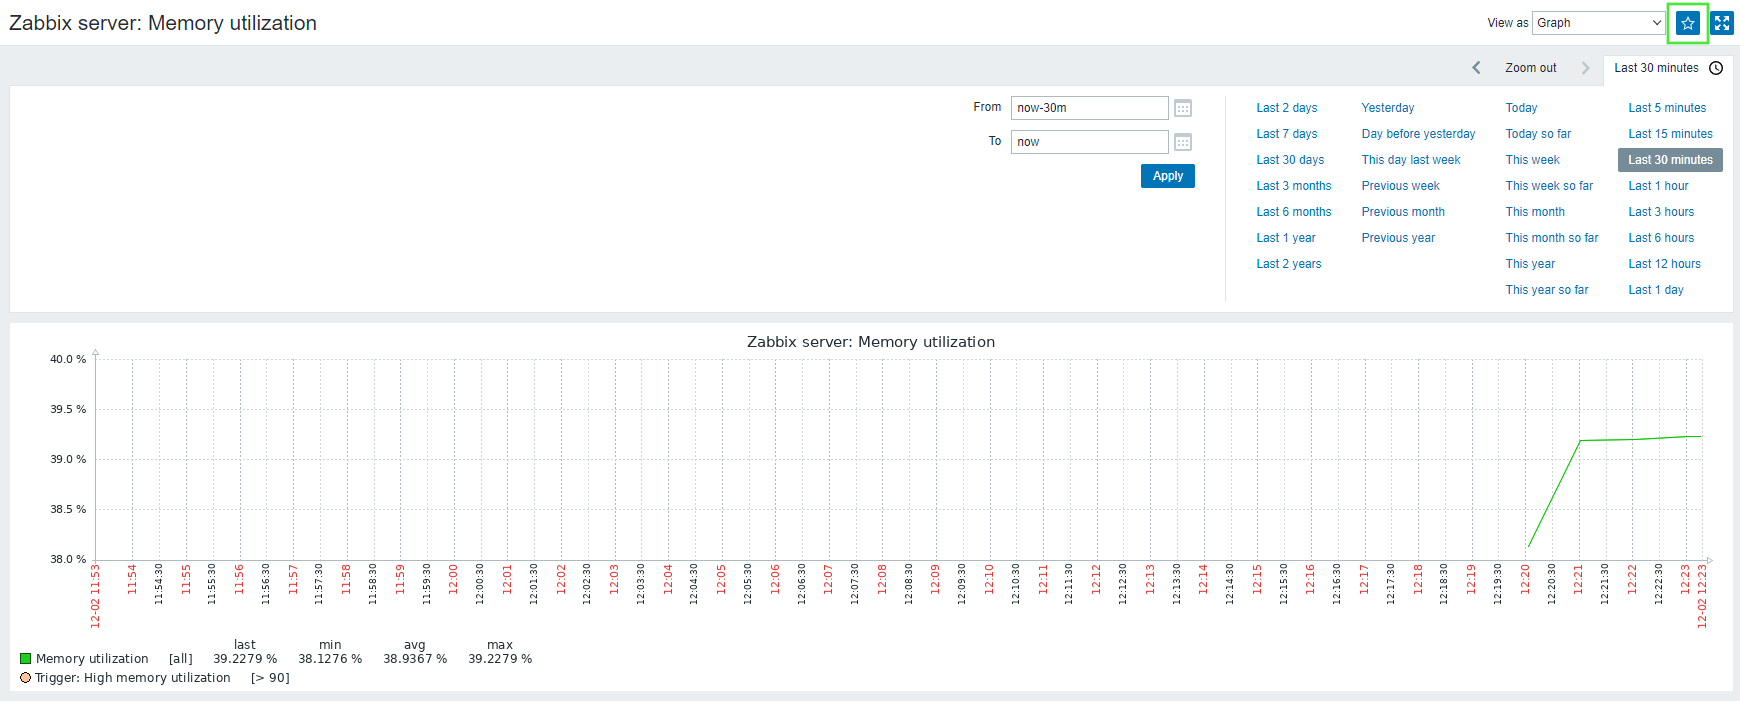Select Day before yesterday range

(1418, 134)
